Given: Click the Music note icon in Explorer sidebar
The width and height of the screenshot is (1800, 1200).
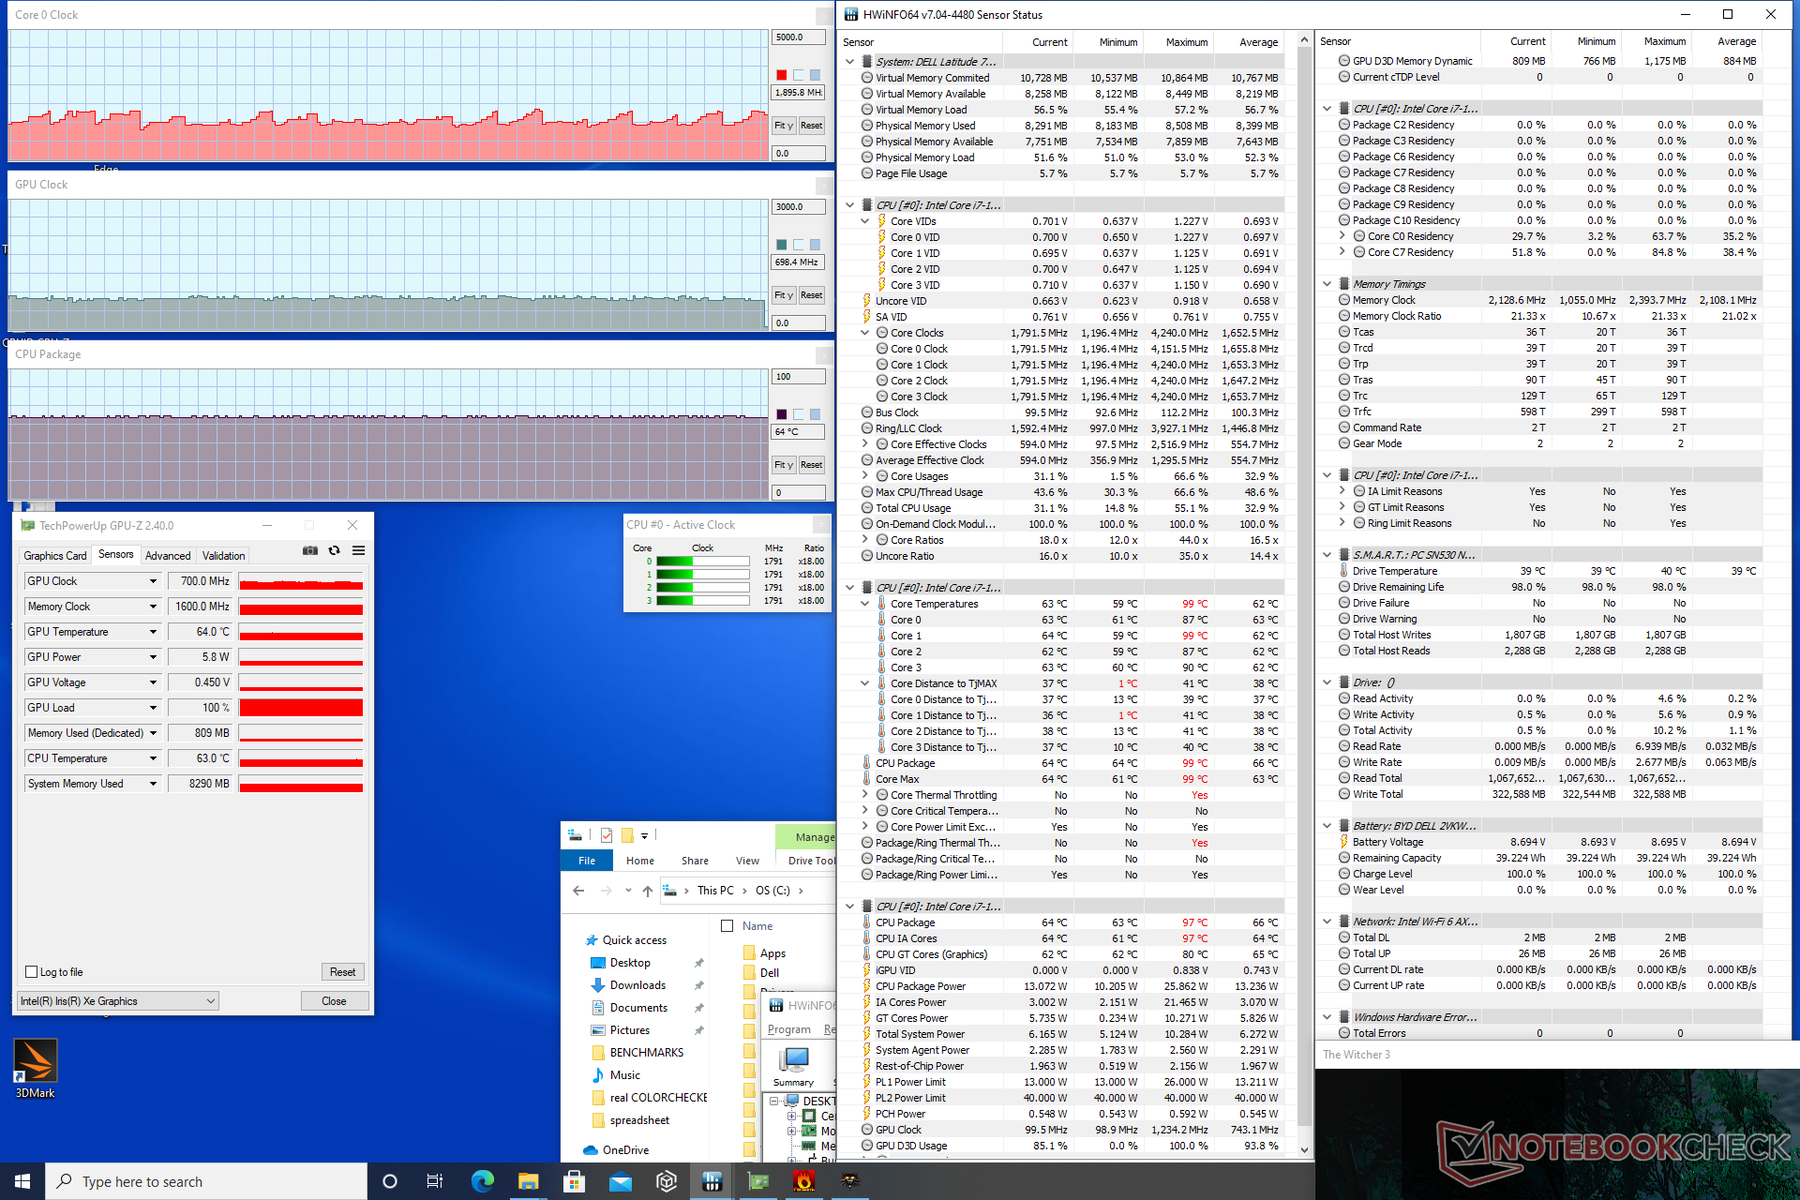Looking at the screenshot, I should [x=598, y=1075].
